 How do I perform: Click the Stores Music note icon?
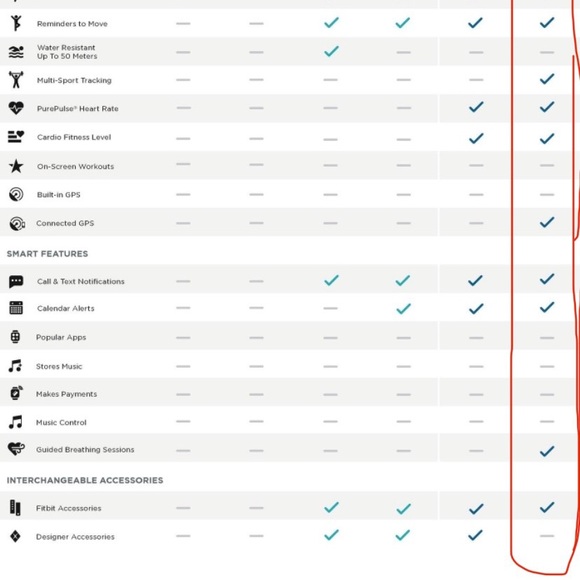(15, 366)
